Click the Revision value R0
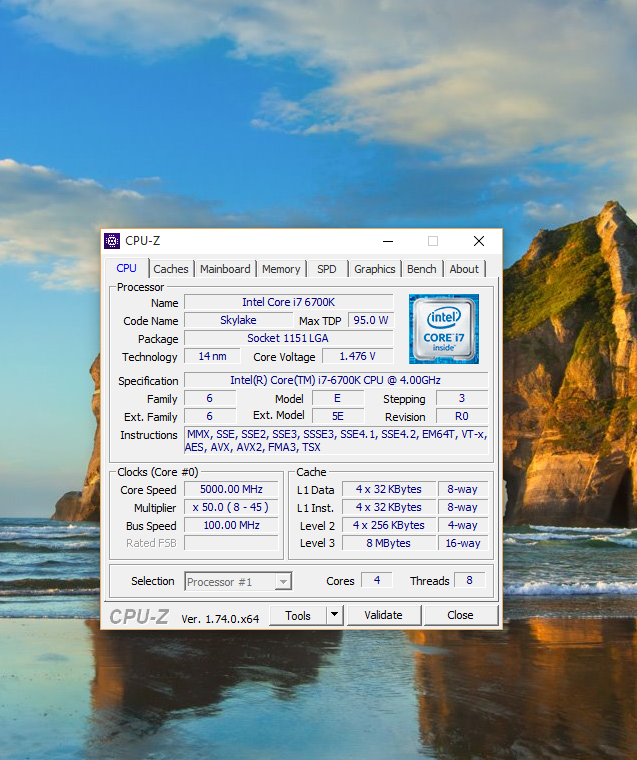 462,416
